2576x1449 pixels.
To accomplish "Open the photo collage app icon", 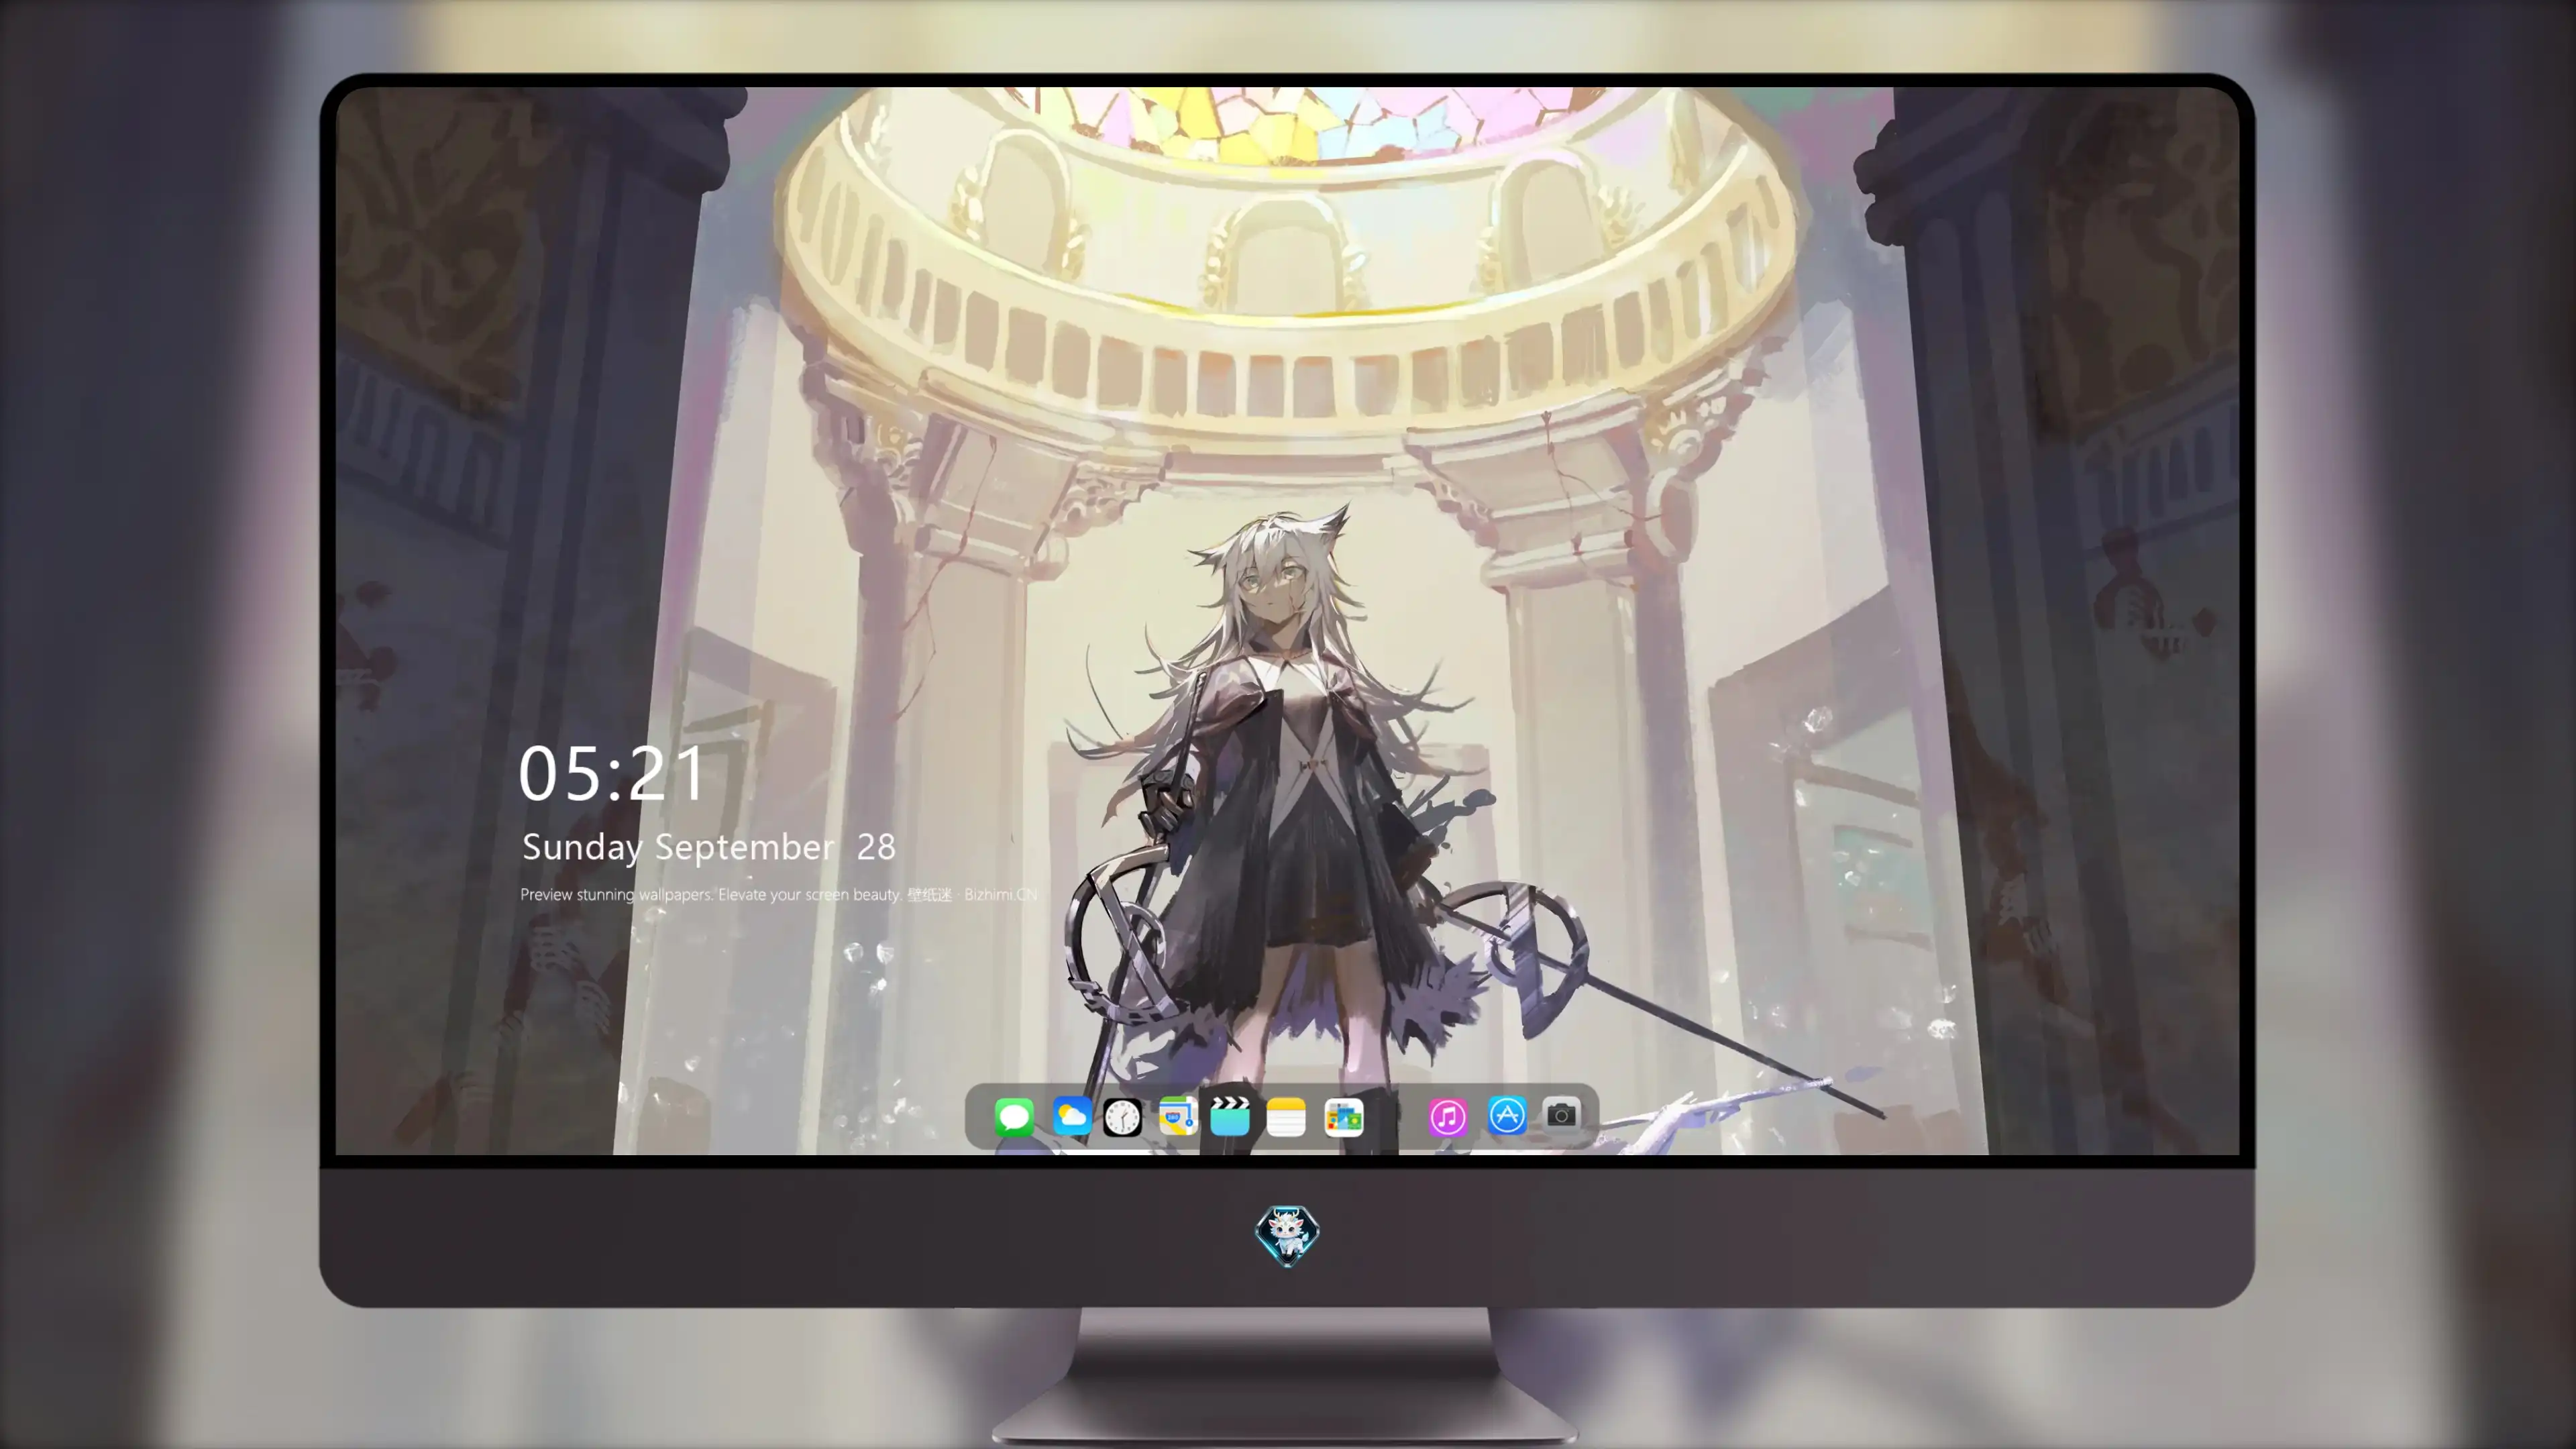I will click(1343, 1117).
